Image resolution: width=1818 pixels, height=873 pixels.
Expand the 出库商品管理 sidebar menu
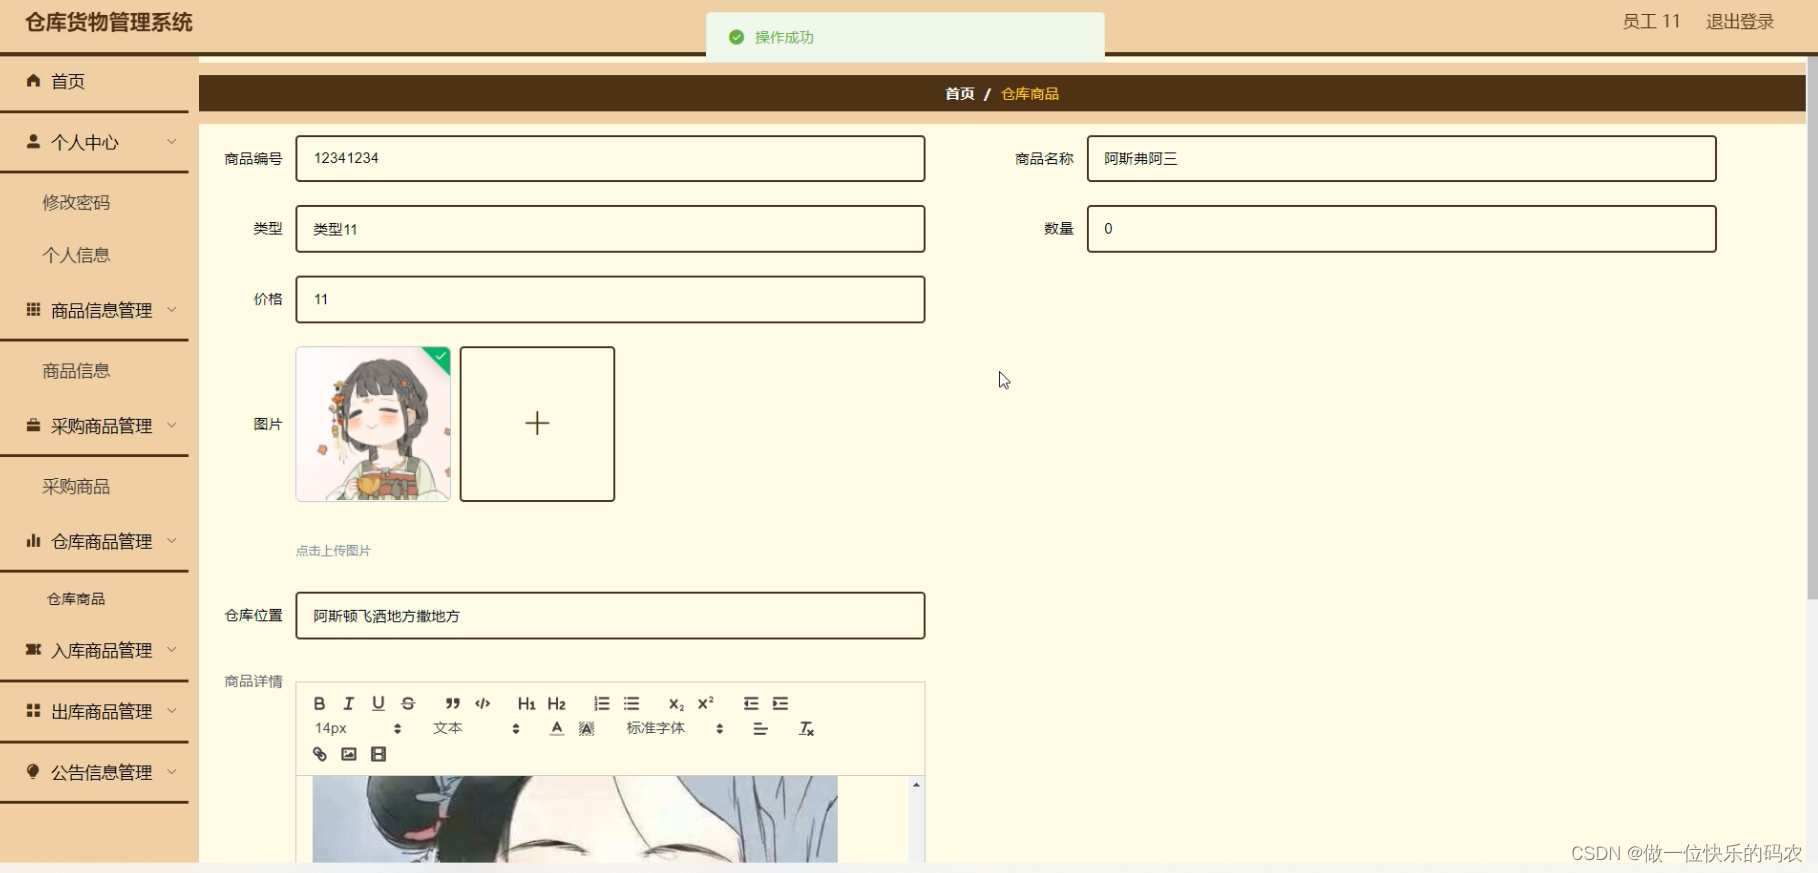94,712
